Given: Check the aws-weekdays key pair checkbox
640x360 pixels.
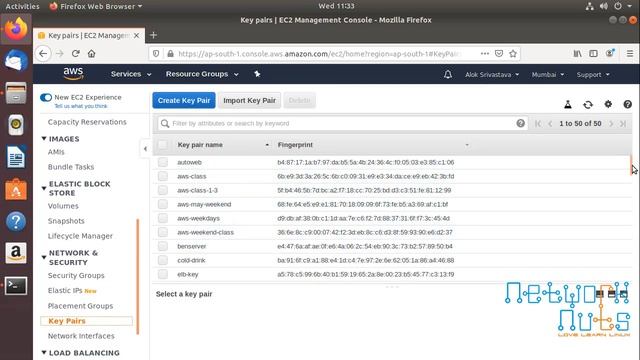Looking at the screenshot, I should (163, 218).
